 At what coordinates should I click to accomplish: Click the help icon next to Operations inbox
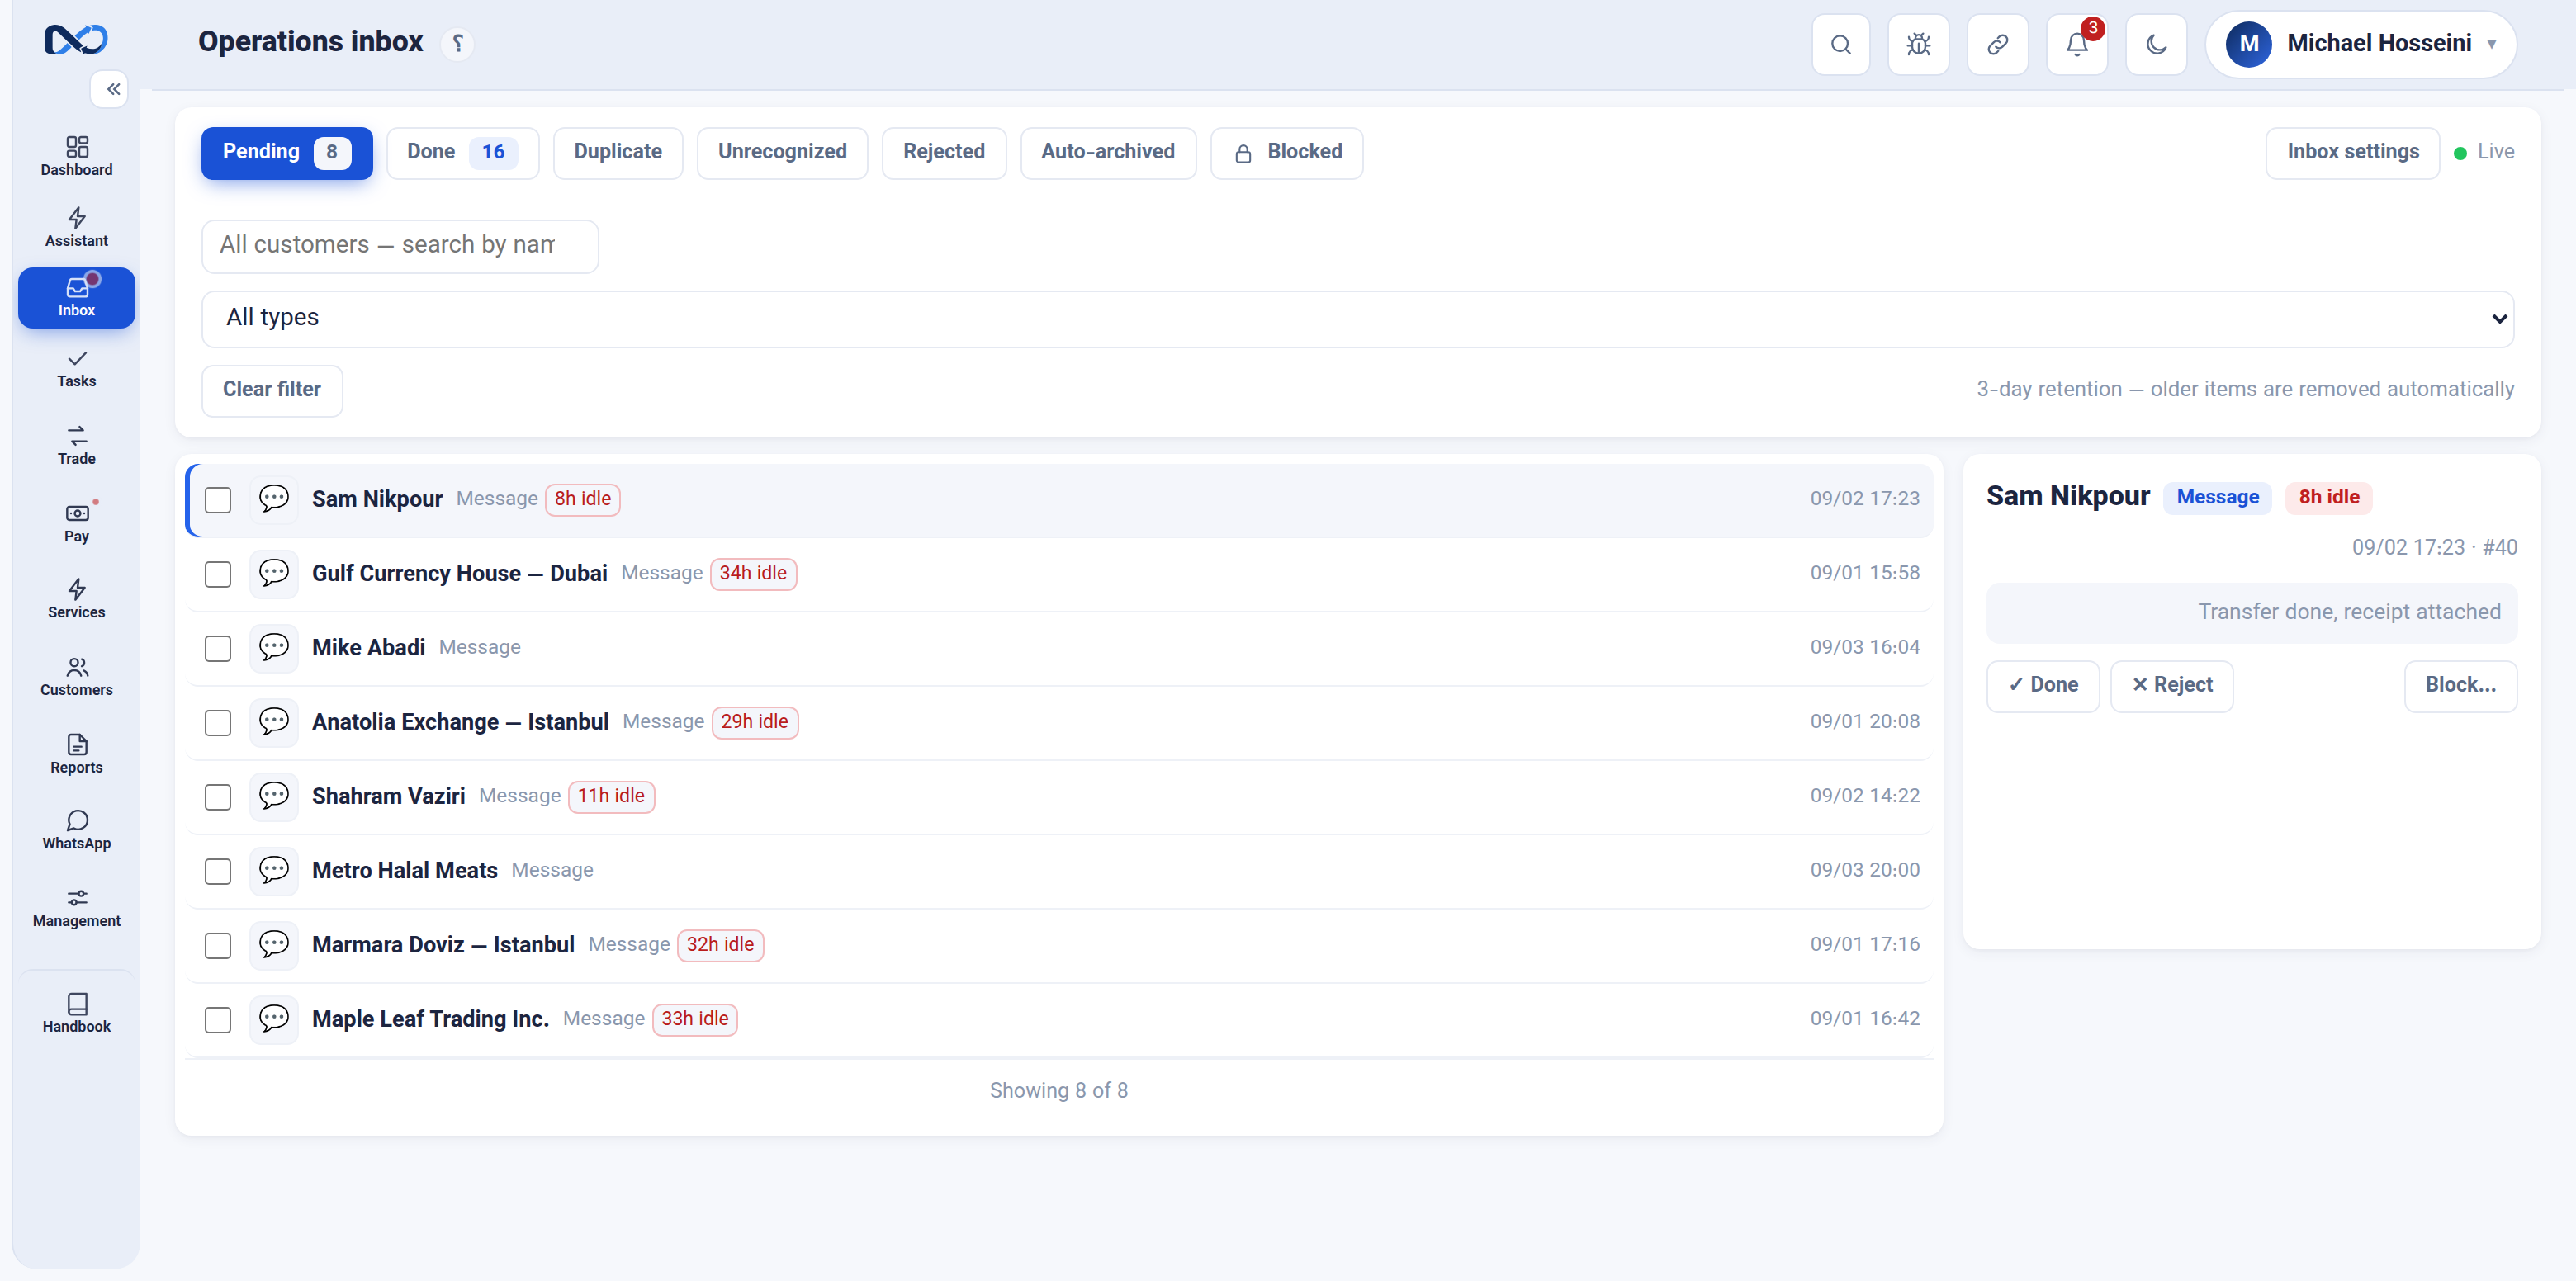457,43
